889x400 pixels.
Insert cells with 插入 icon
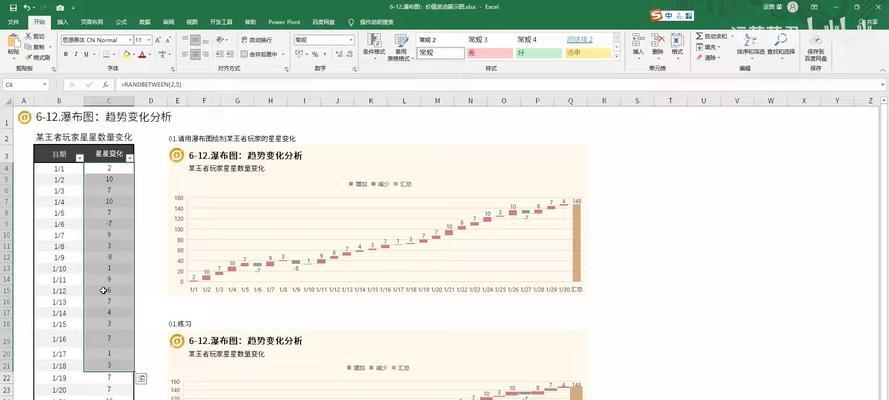638,44
